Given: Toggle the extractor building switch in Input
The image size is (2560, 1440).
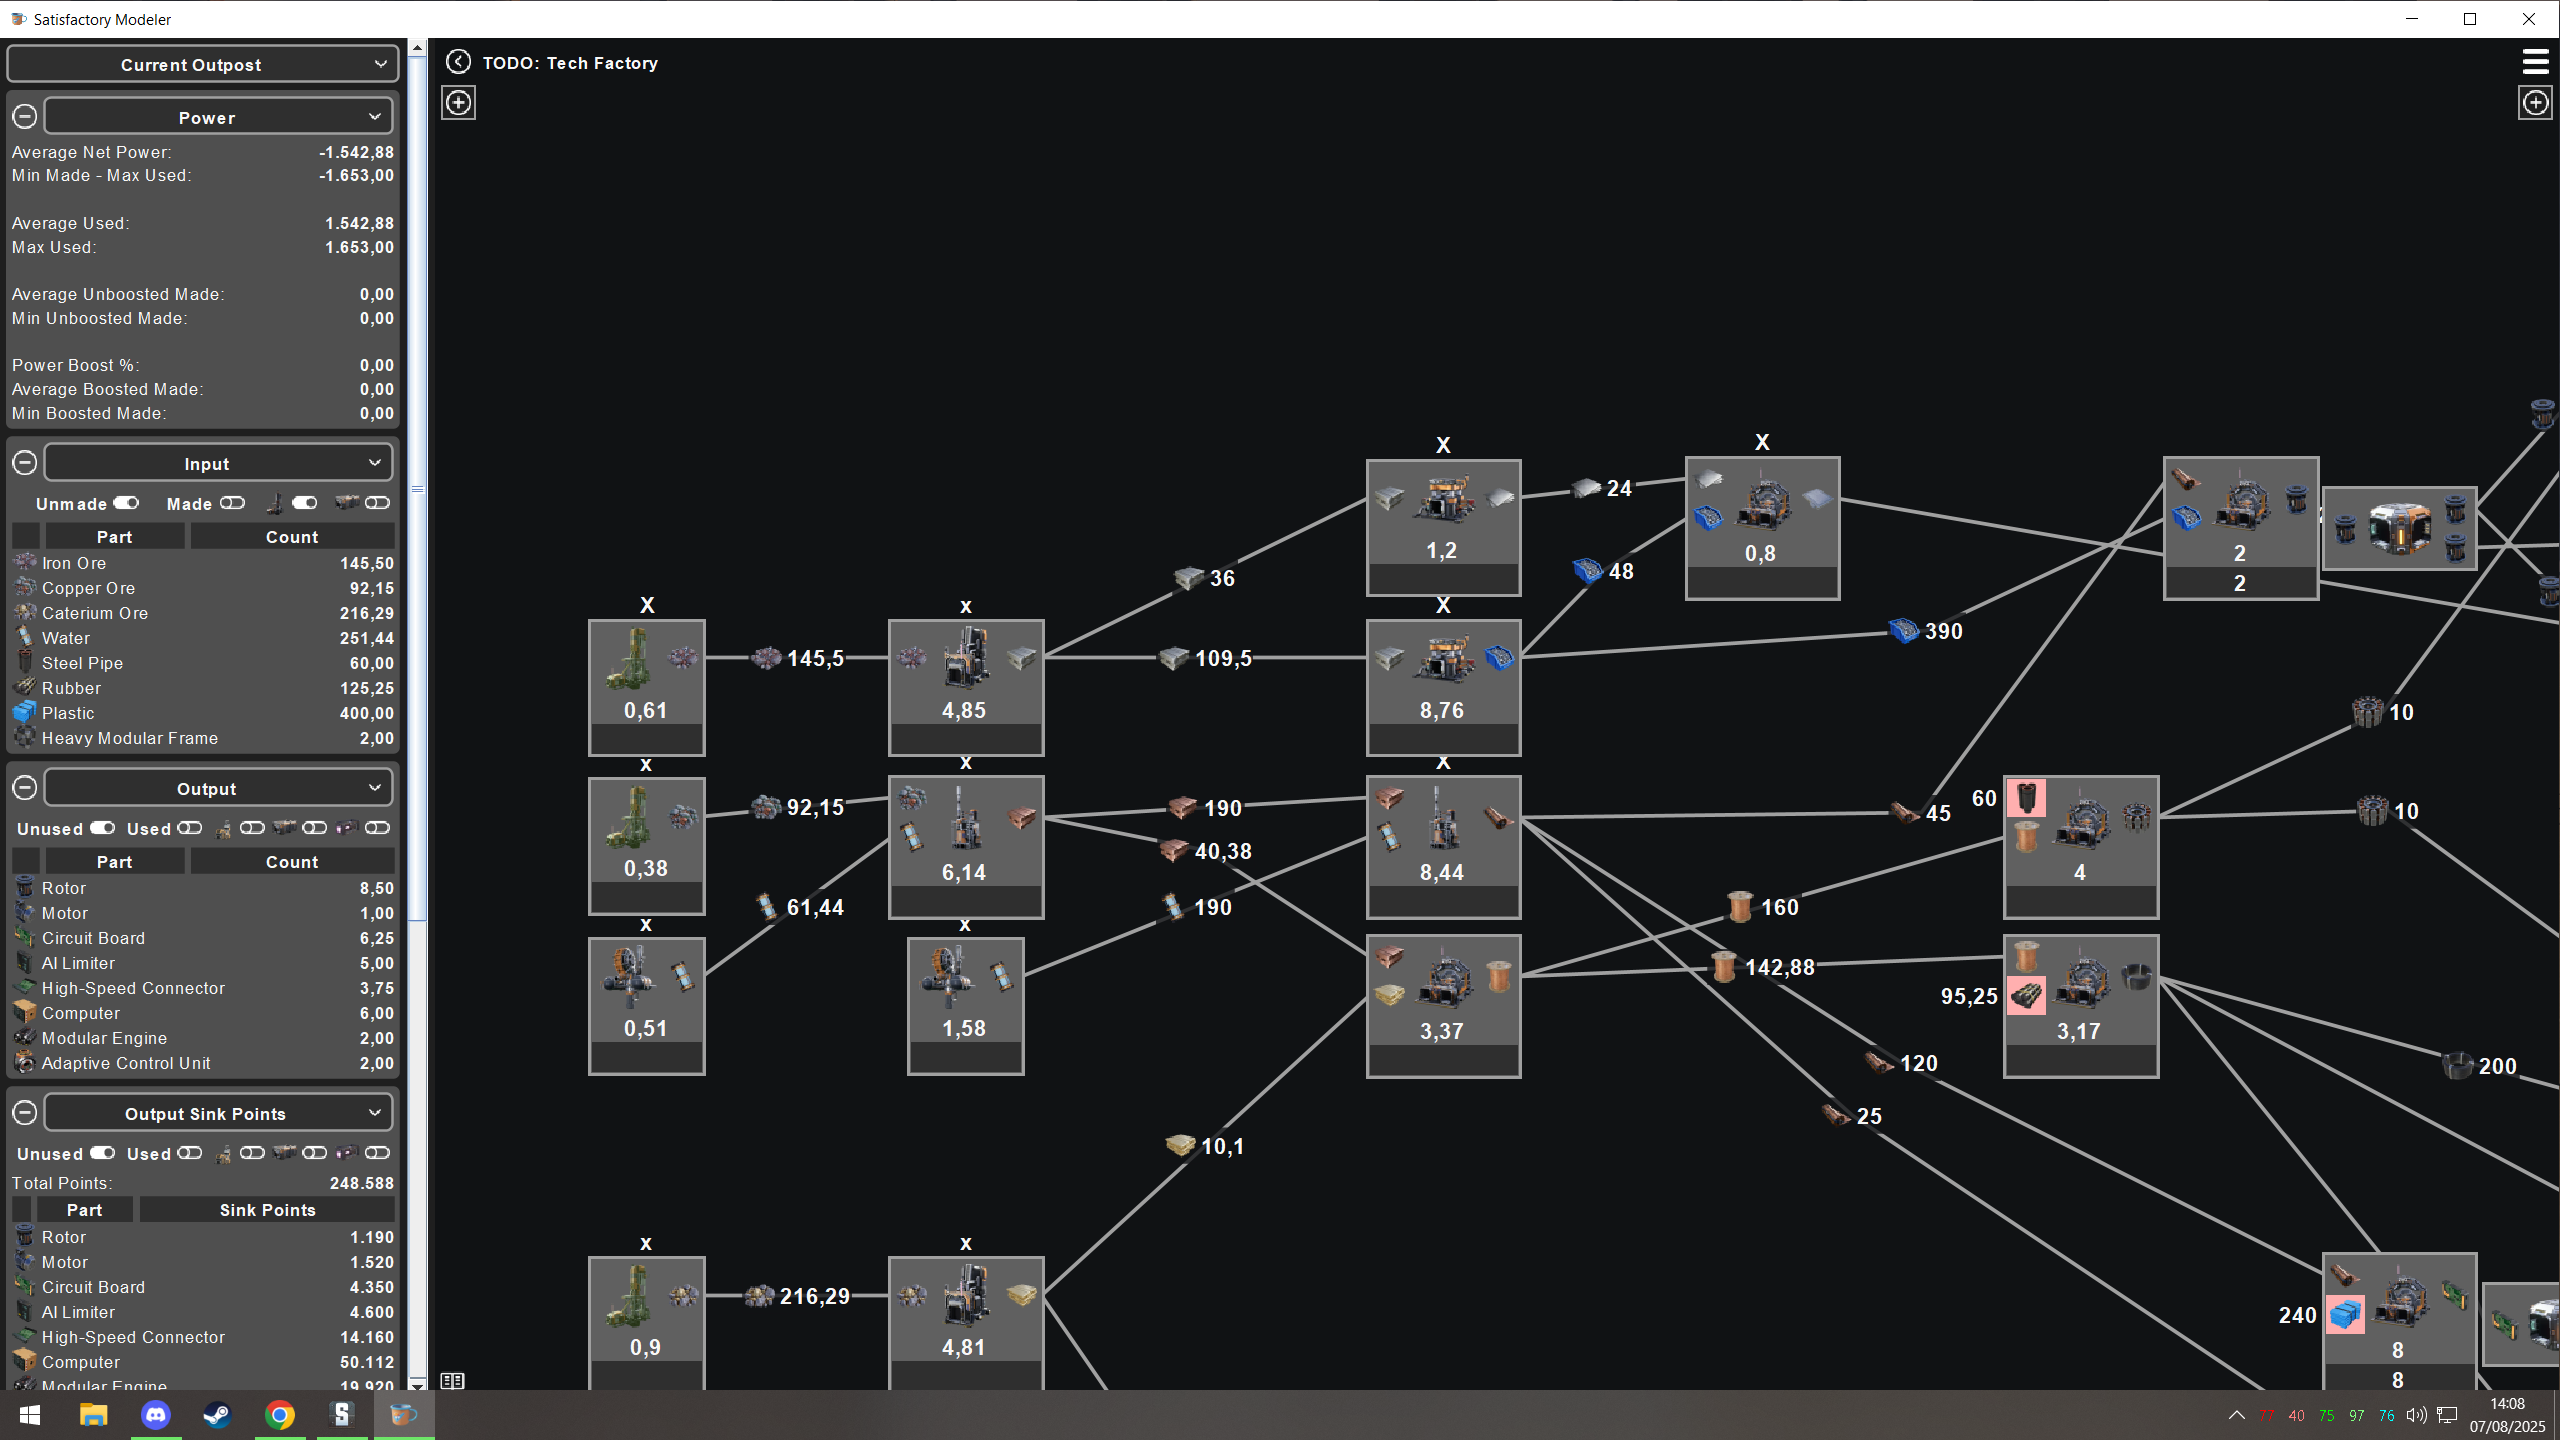Looking at the screenshot, I should coord(305,503).
